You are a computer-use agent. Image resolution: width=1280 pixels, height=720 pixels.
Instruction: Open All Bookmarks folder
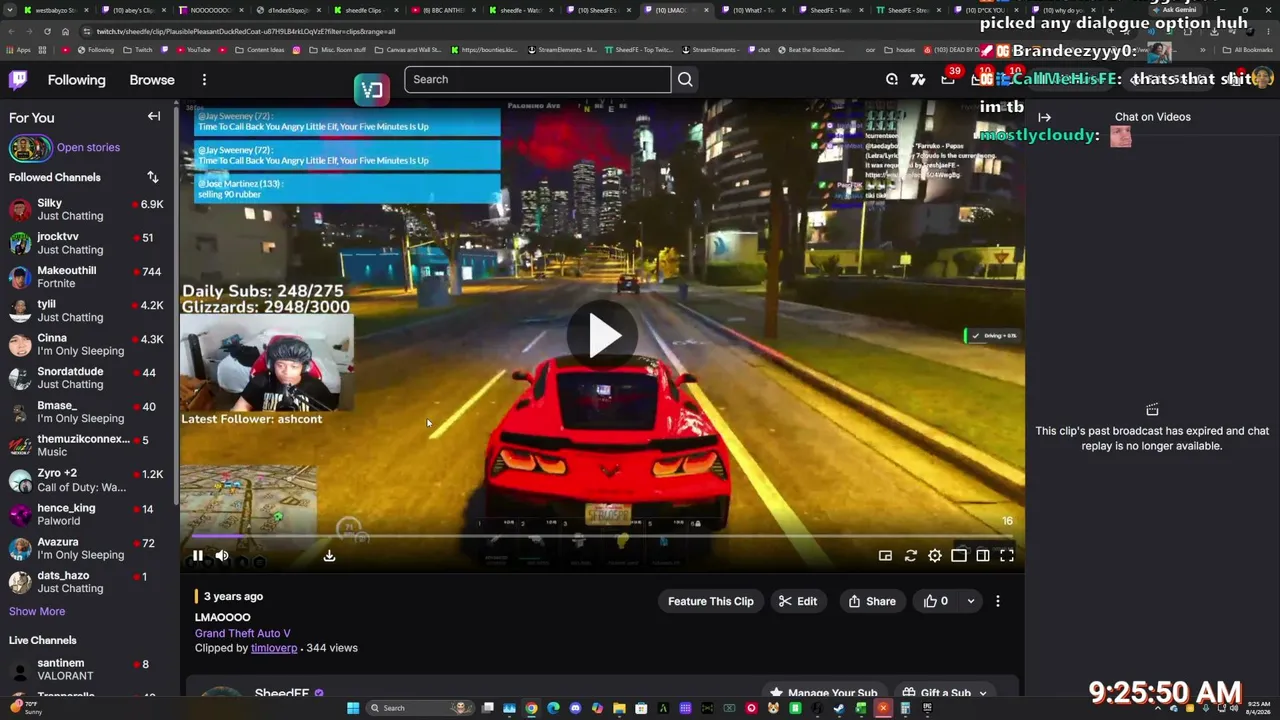(x=1247, y=50)
